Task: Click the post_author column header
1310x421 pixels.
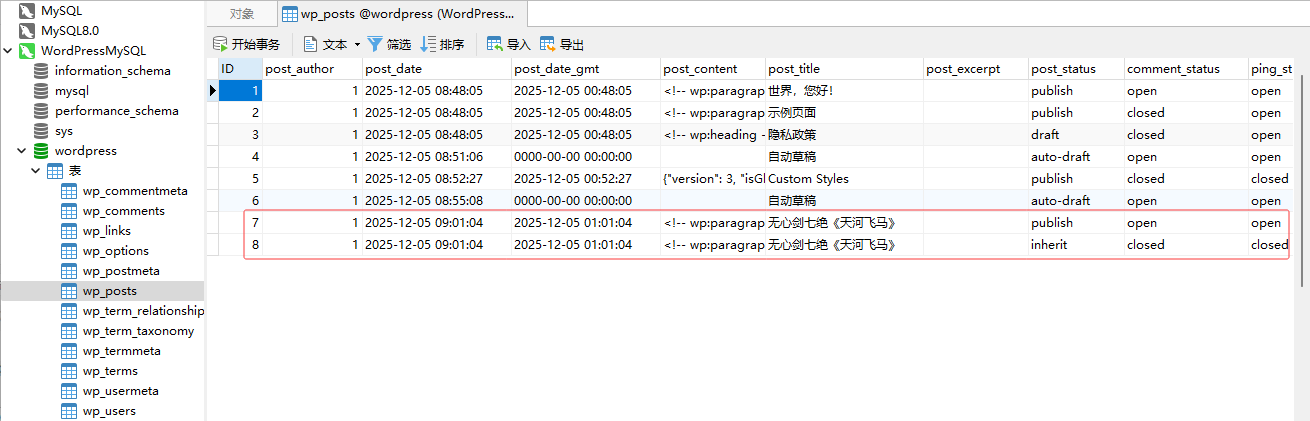Action: pos(312,69)
